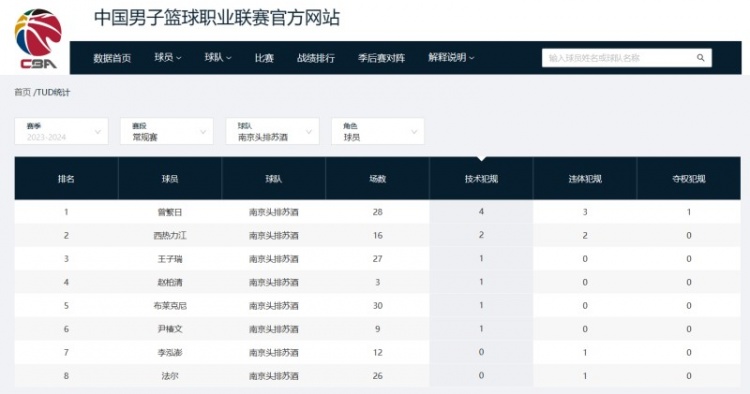Sort by 技术犯规 column header
Image resolution: width=750 pixels, height=394 pixels.
pos(481,179)
